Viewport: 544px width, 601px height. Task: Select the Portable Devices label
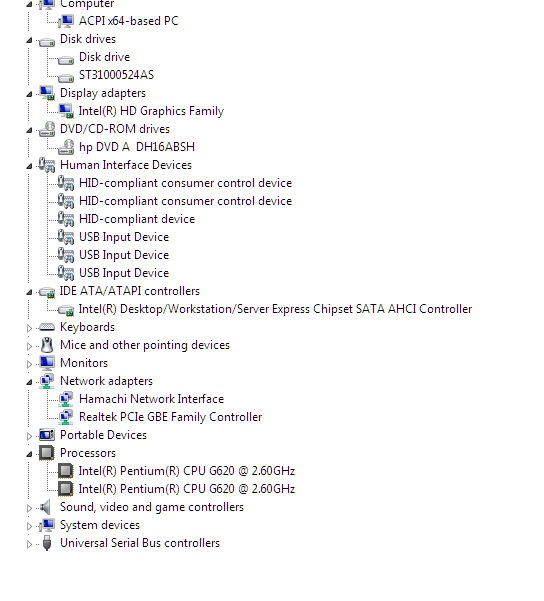pos(104,435)
